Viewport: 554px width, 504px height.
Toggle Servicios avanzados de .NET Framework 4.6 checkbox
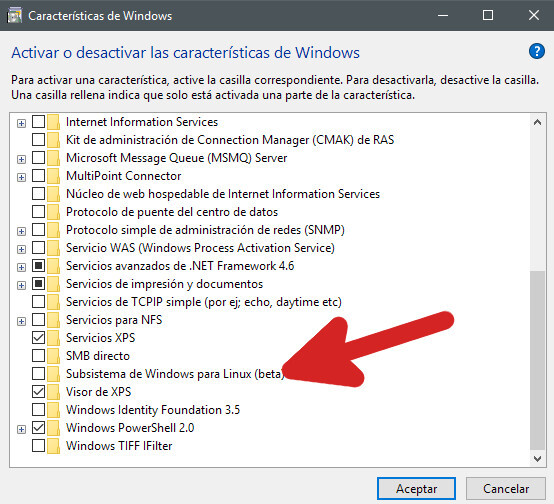coord(38,265)
